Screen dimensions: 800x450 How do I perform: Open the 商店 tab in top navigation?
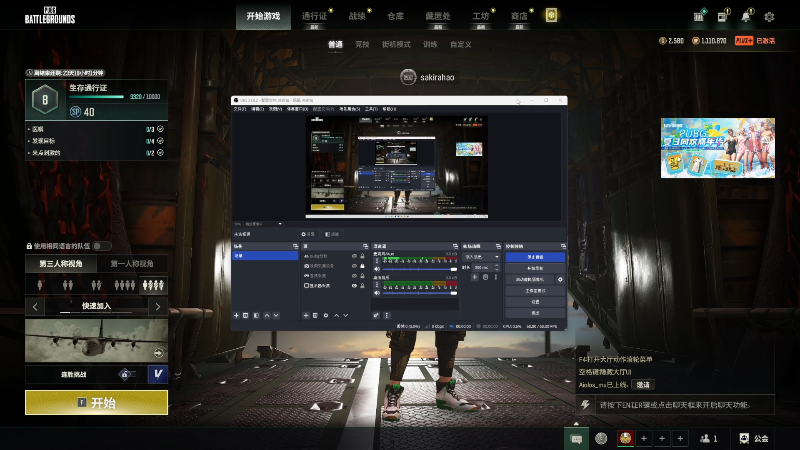pyautogui.click(x=519, y=16)
